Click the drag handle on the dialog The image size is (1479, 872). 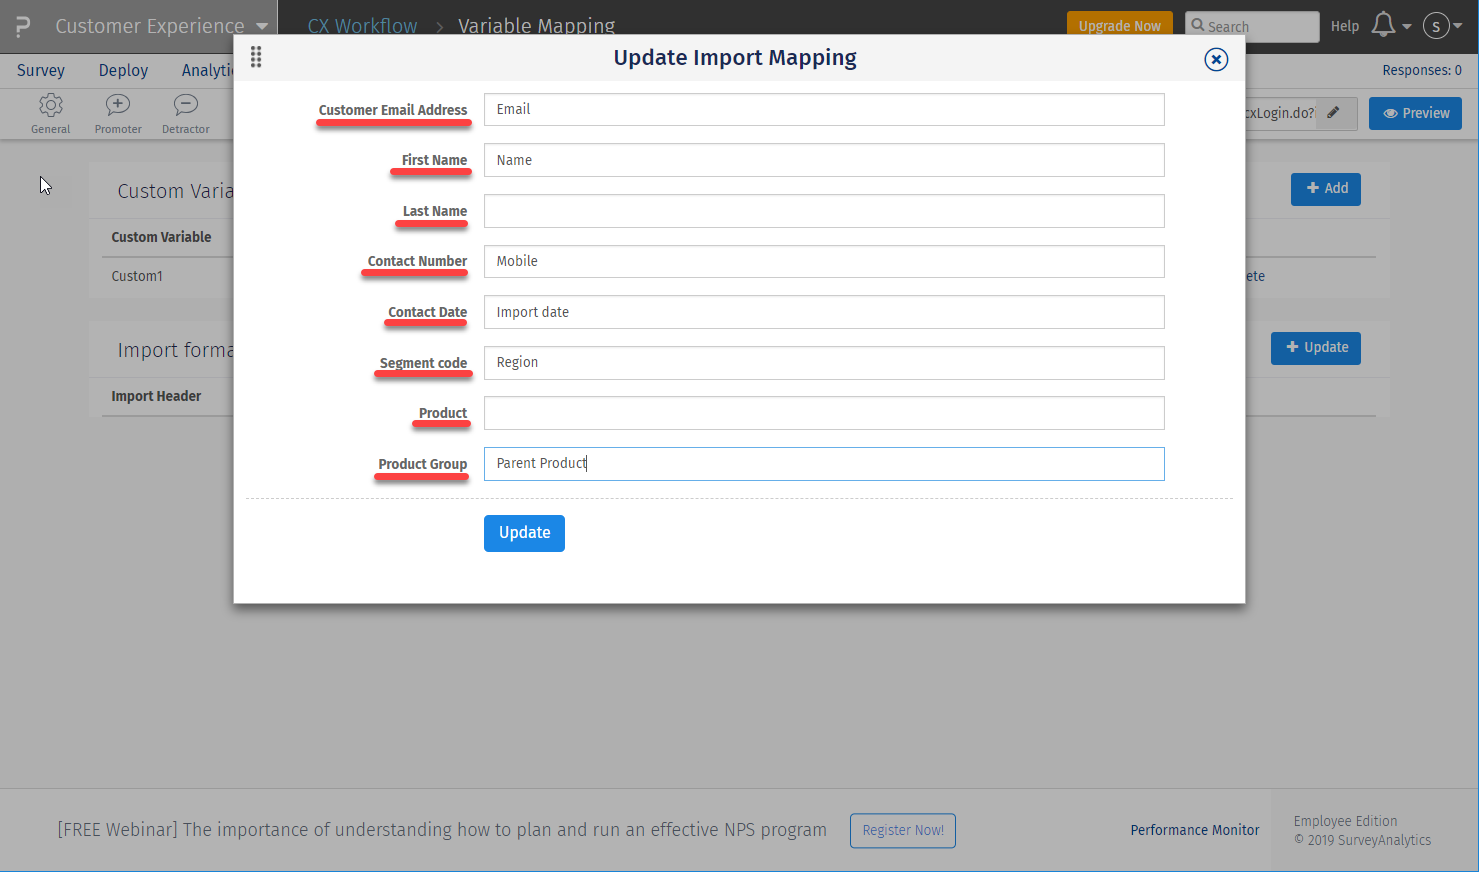pos(256,57)
